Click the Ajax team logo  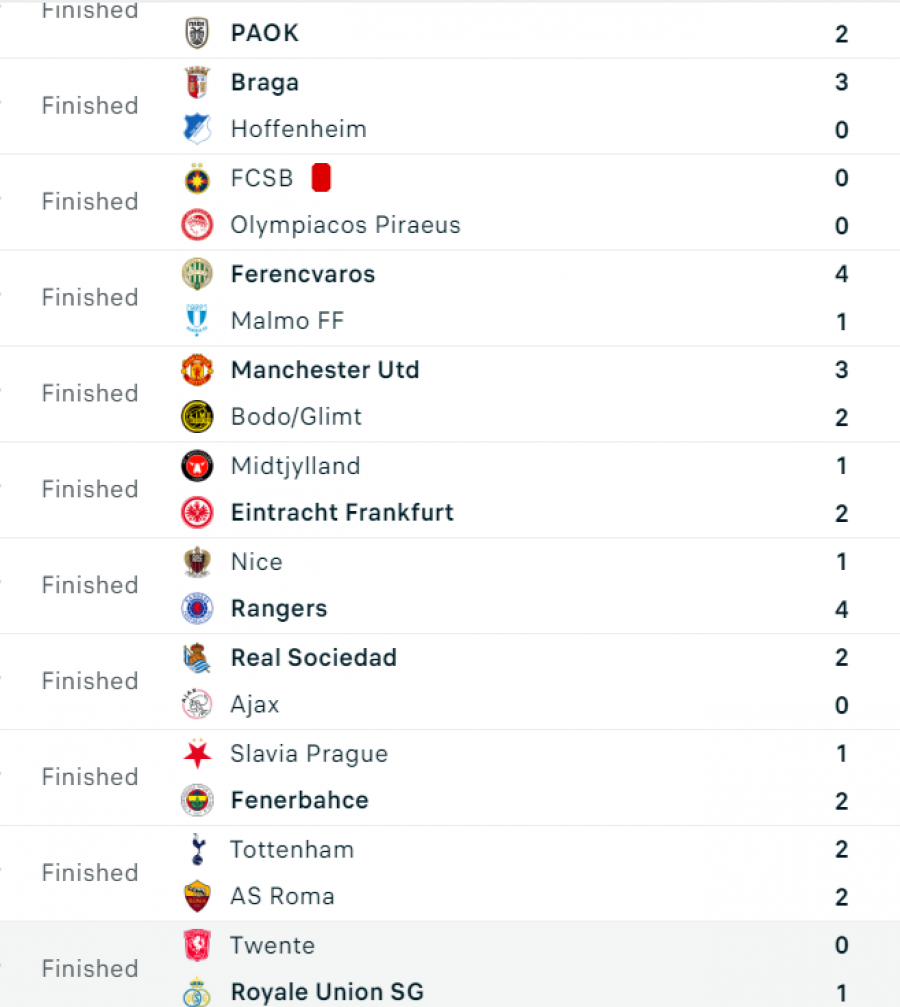pyautogui.click(x=197, y=705)
